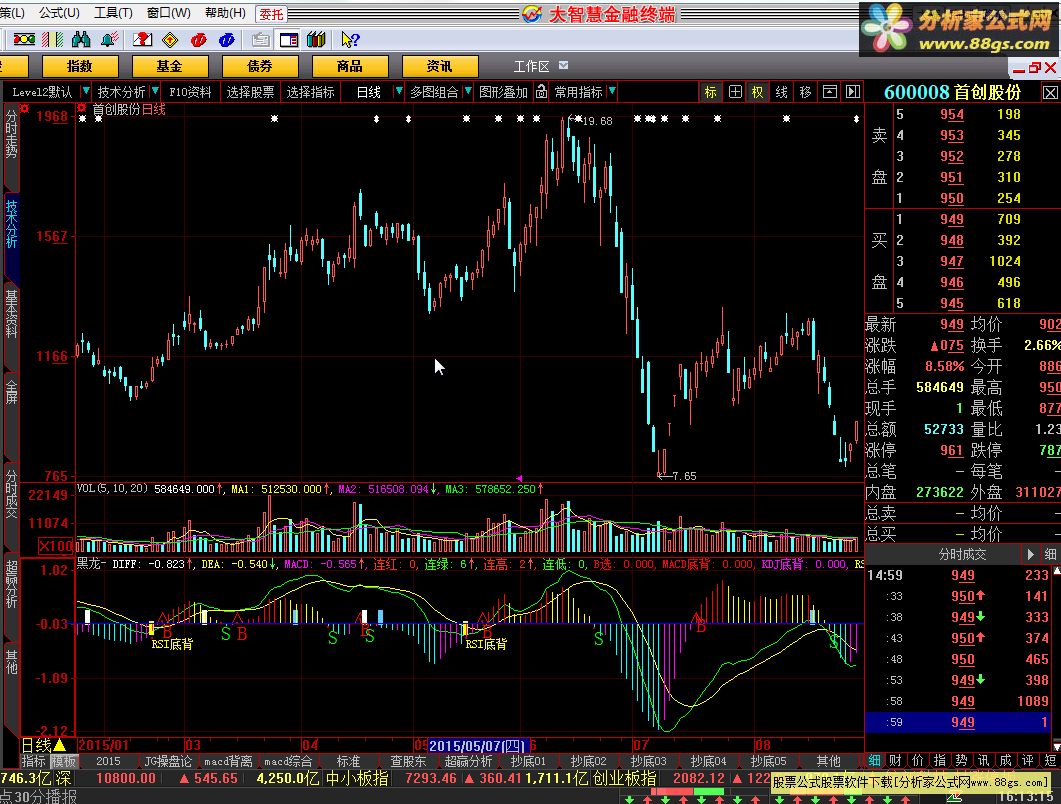Click the 图形叠加 overlay button
The image size is (1061, 804).
(503, 92)
